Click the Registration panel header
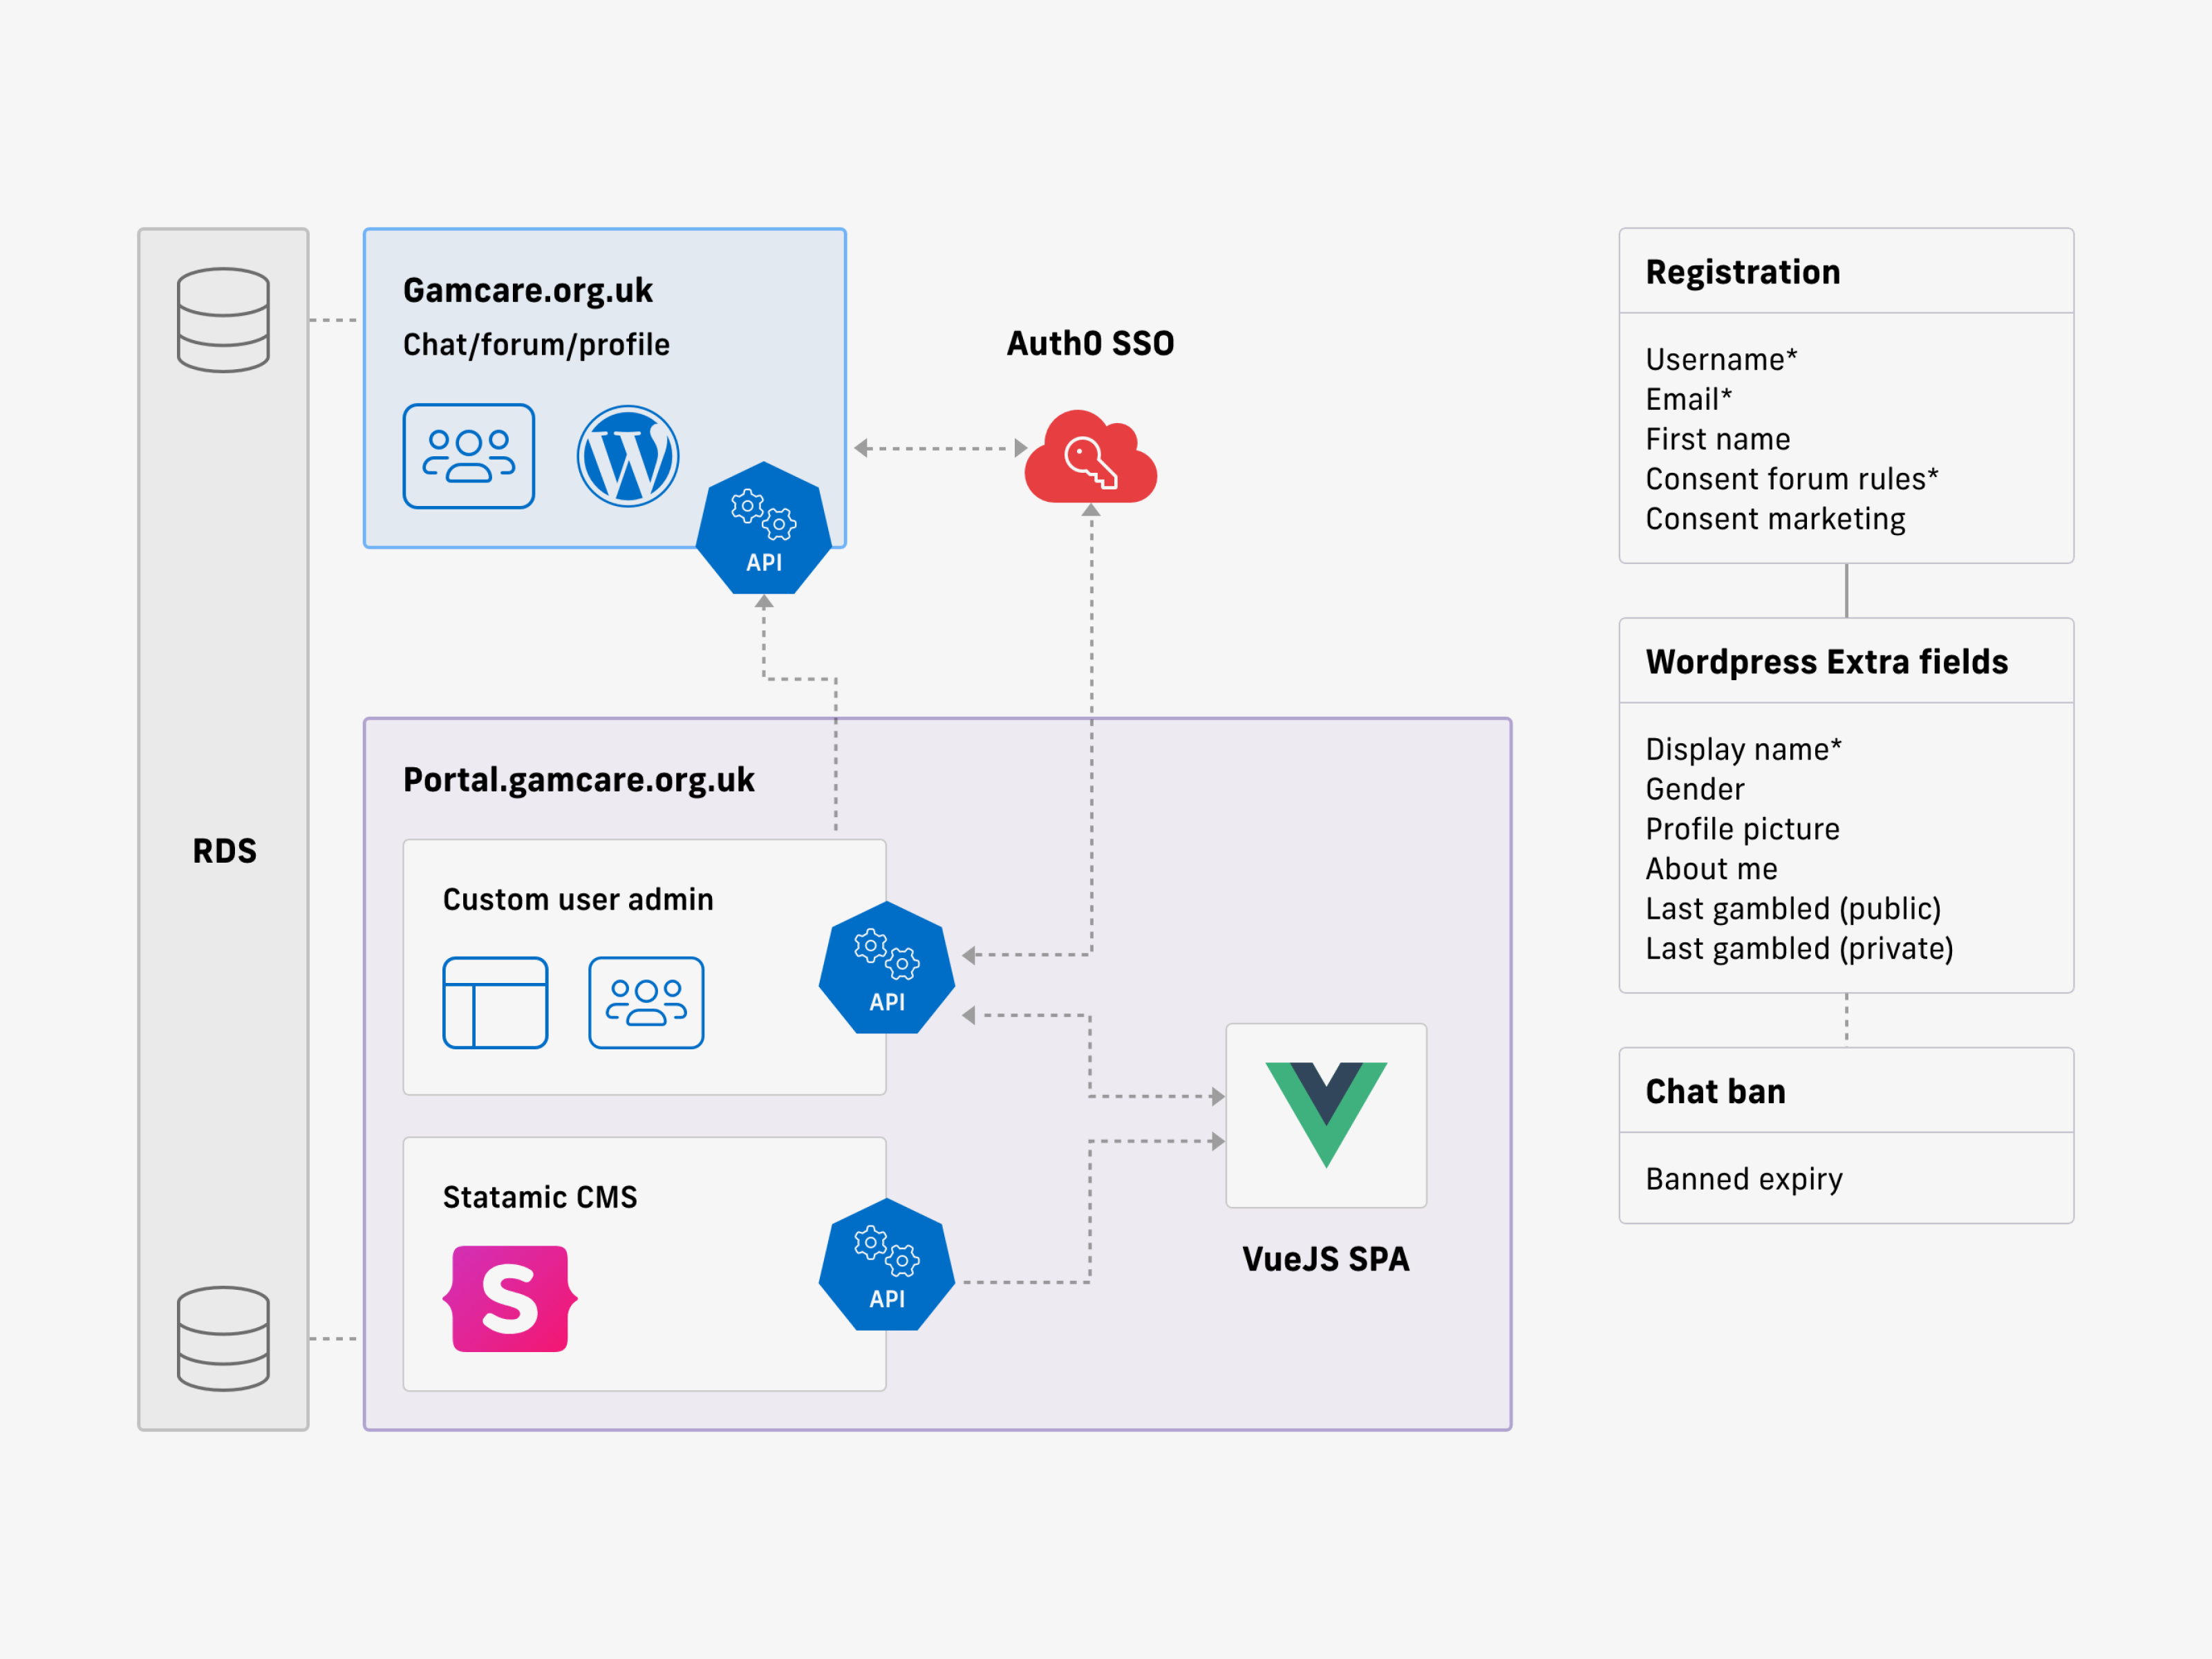Image resolution: width=2212 pixels, height=1659 pixels. point(1743,272)
